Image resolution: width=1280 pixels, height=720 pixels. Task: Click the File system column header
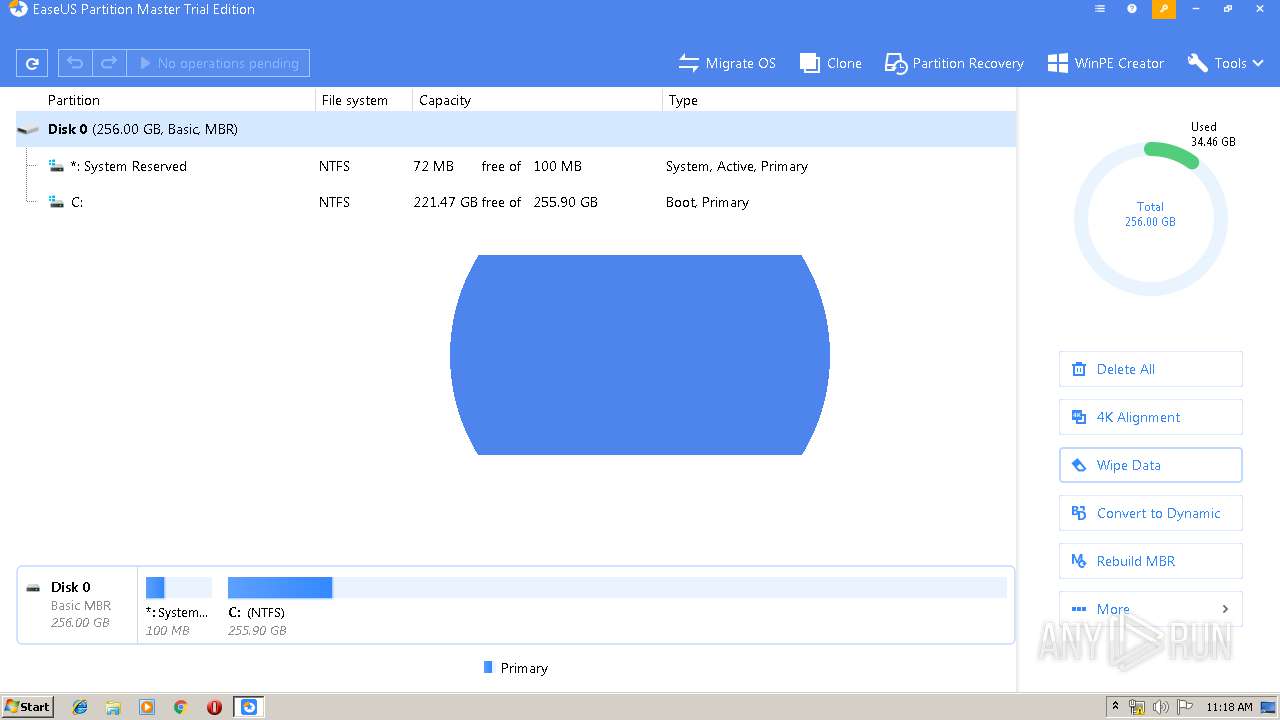355,100
